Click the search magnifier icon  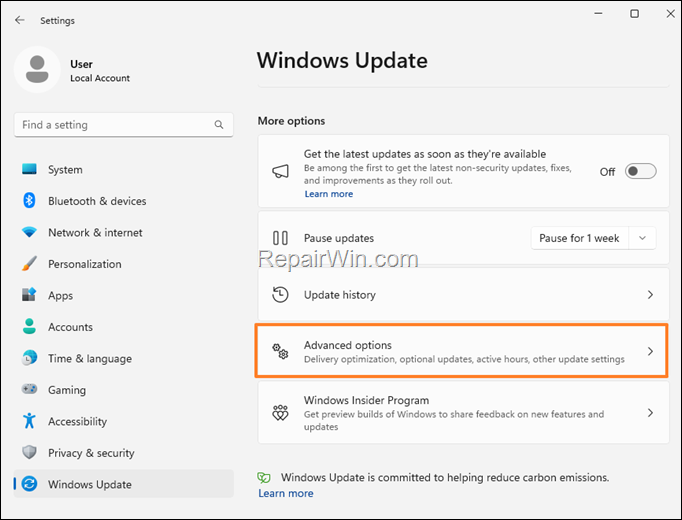(x=219, y=125)
